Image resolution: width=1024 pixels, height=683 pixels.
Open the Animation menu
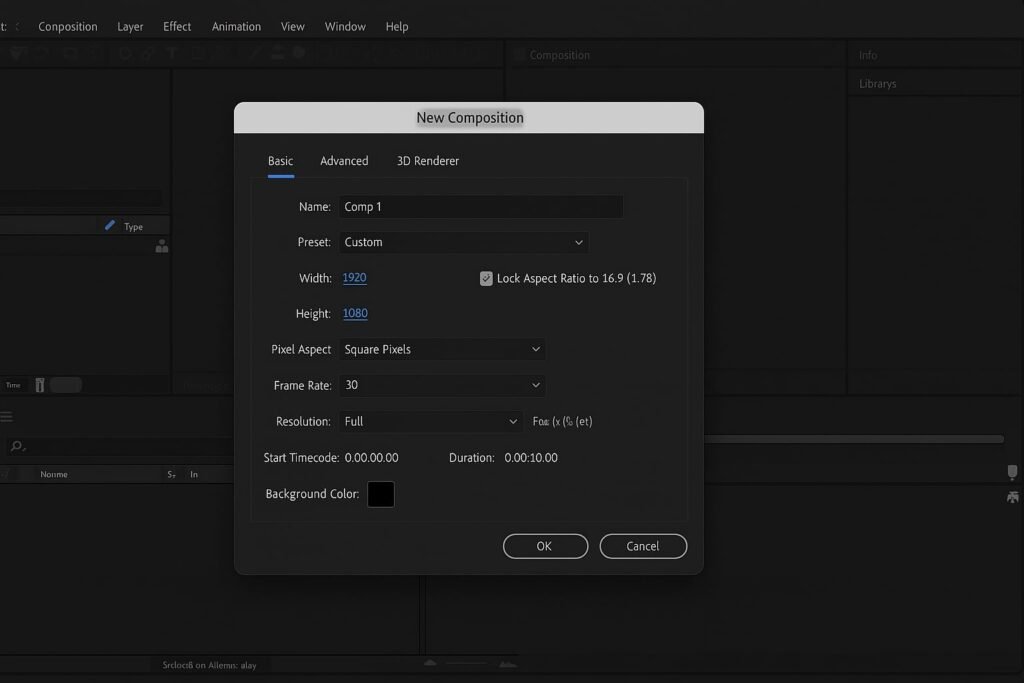(236, 27)
